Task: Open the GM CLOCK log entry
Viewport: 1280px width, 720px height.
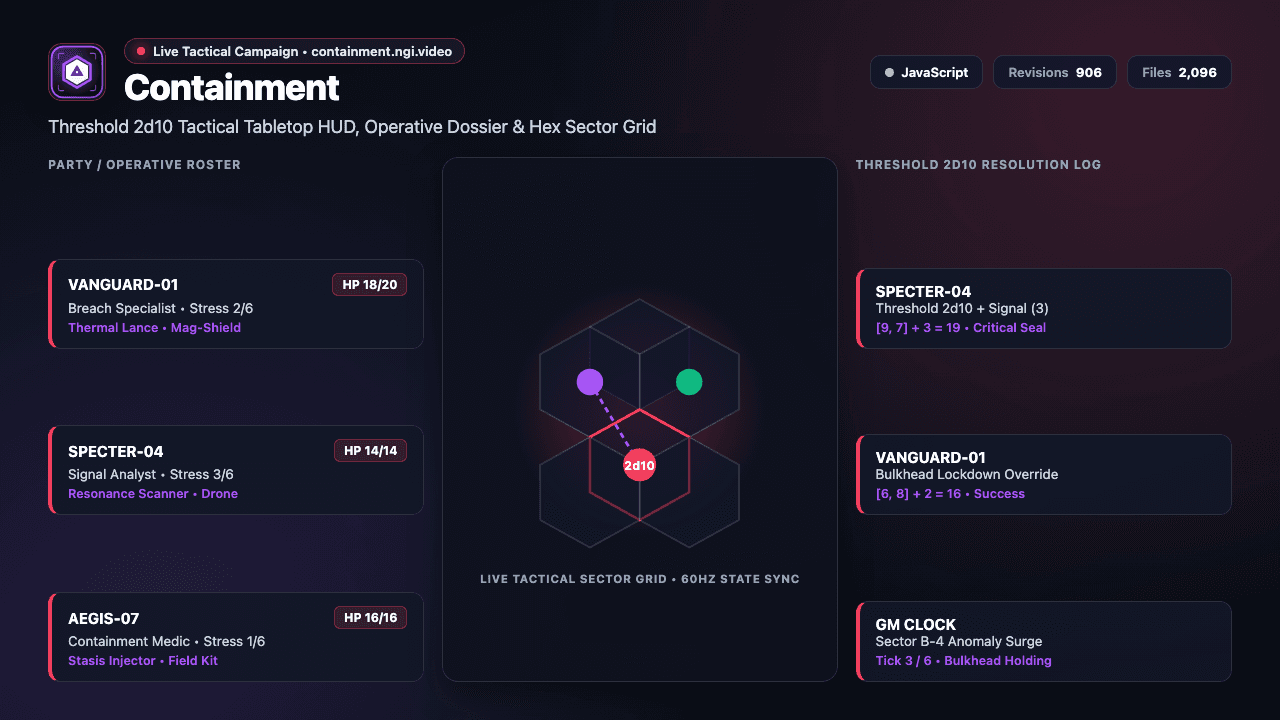Action: [1044, 641]
